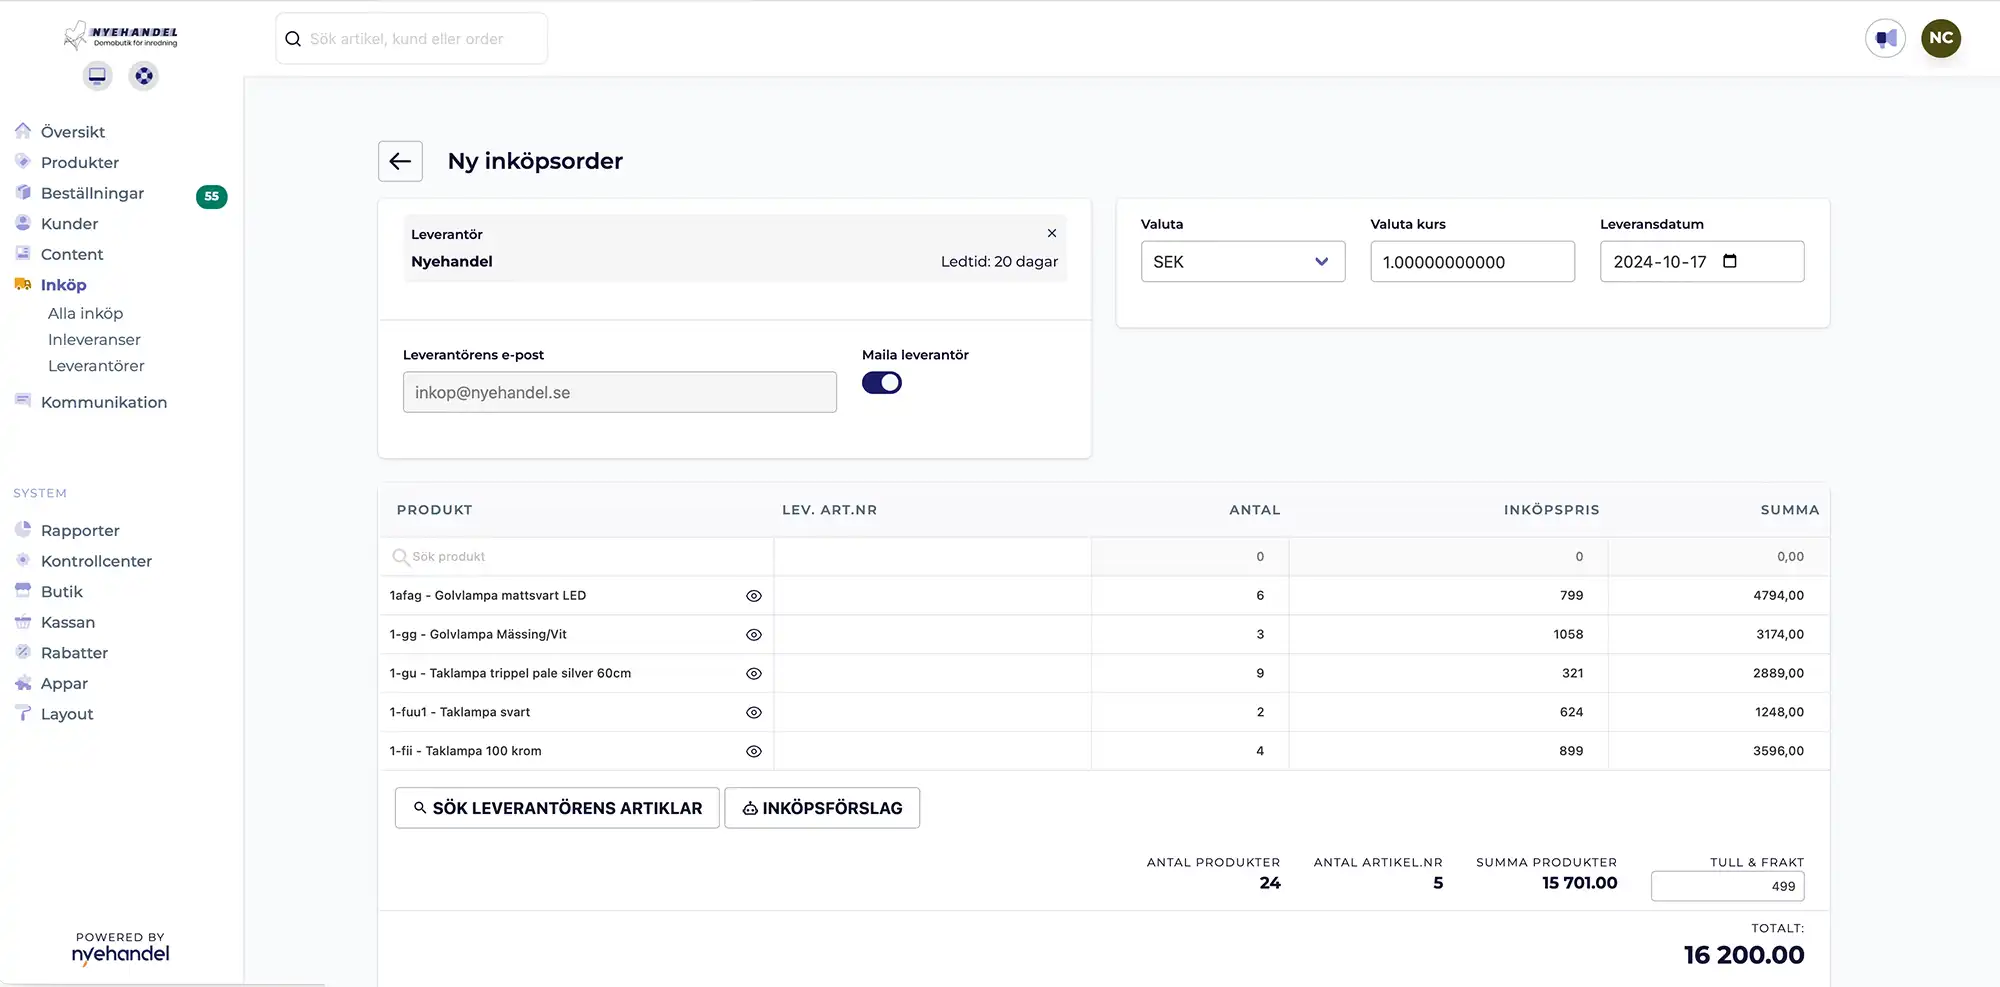
Task: Click eye icon for Taklampa svart
Action: tap(754, 713)
